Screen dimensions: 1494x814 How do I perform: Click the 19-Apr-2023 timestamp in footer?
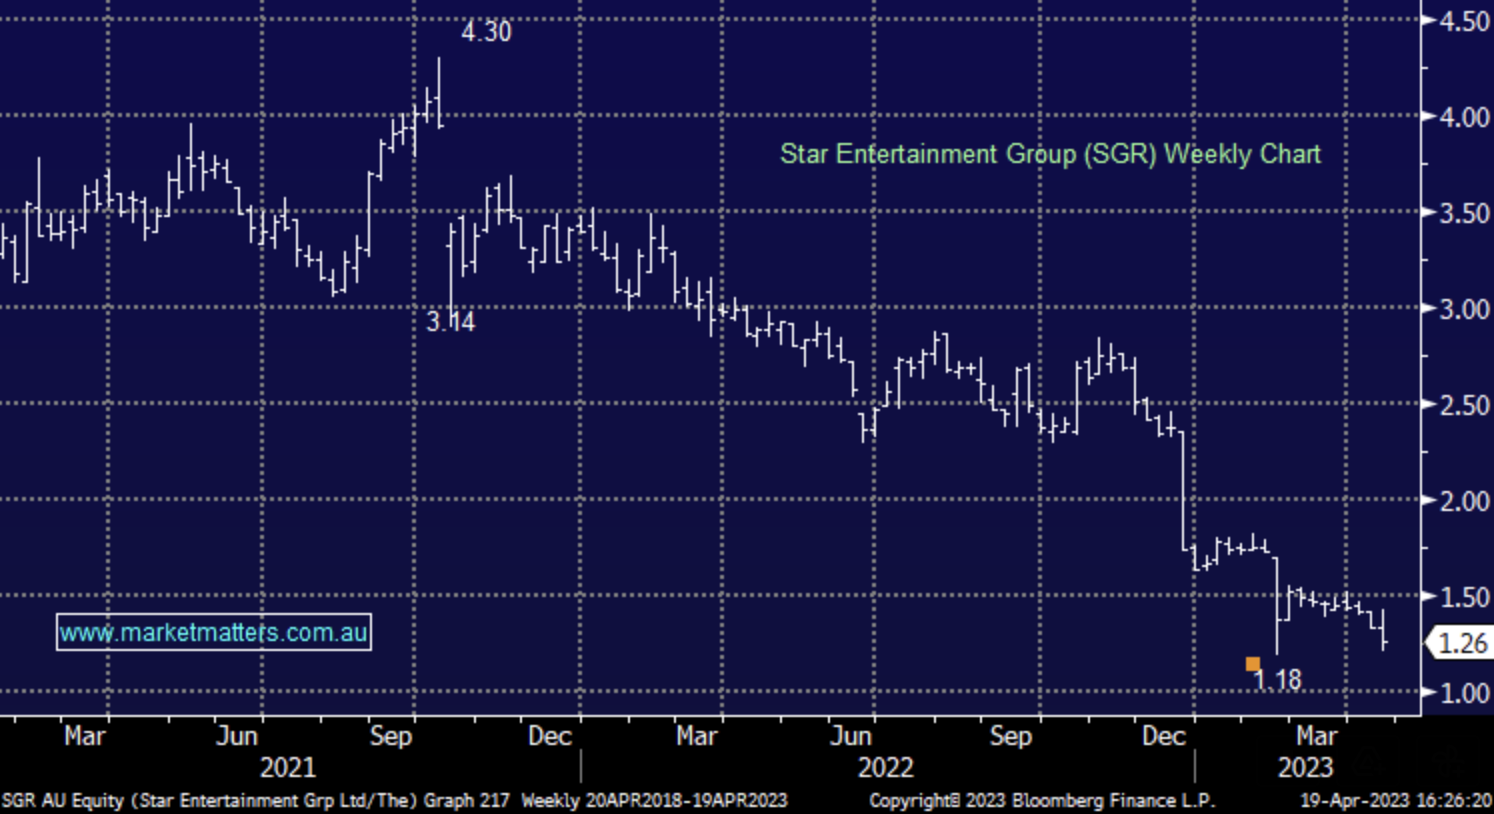[x=1395, y=801]
